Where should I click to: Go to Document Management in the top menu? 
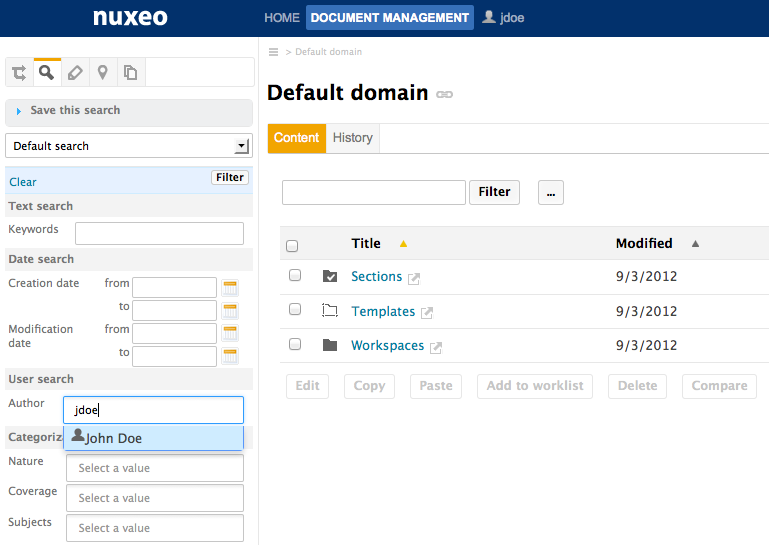pyautogui.click(x=389, y=18)
